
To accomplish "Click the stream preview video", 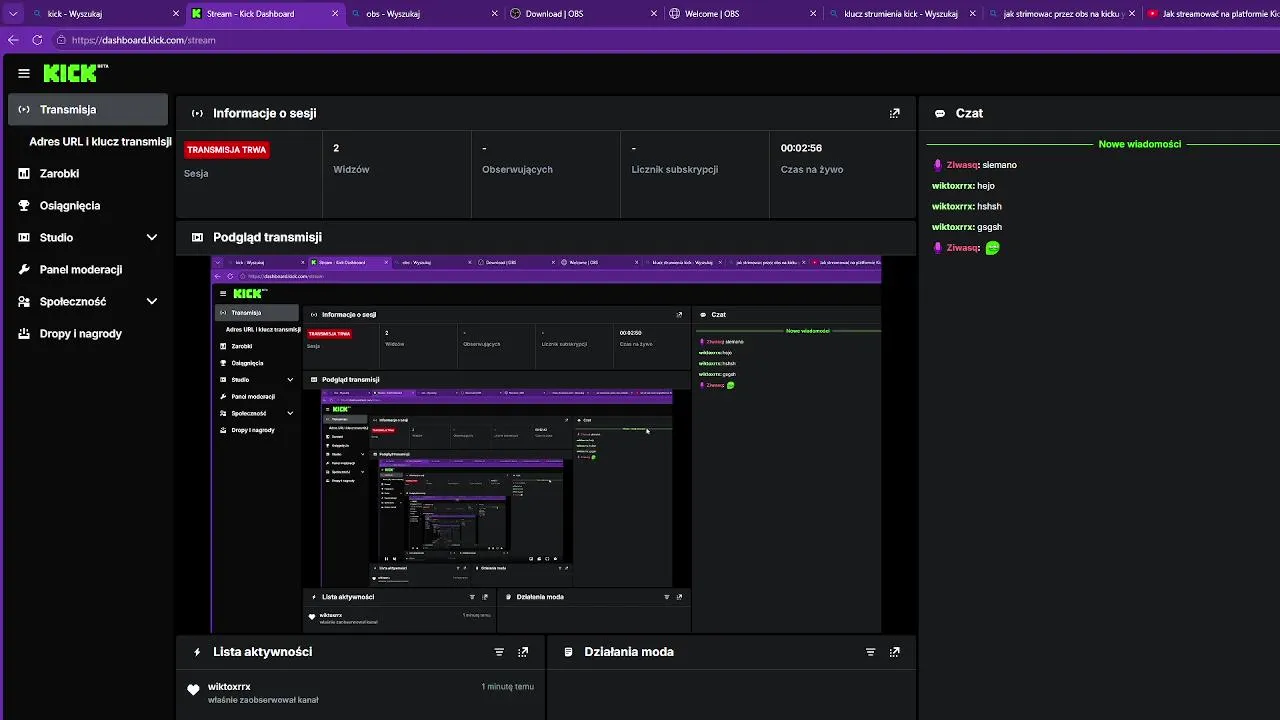I will pos(546,444).
